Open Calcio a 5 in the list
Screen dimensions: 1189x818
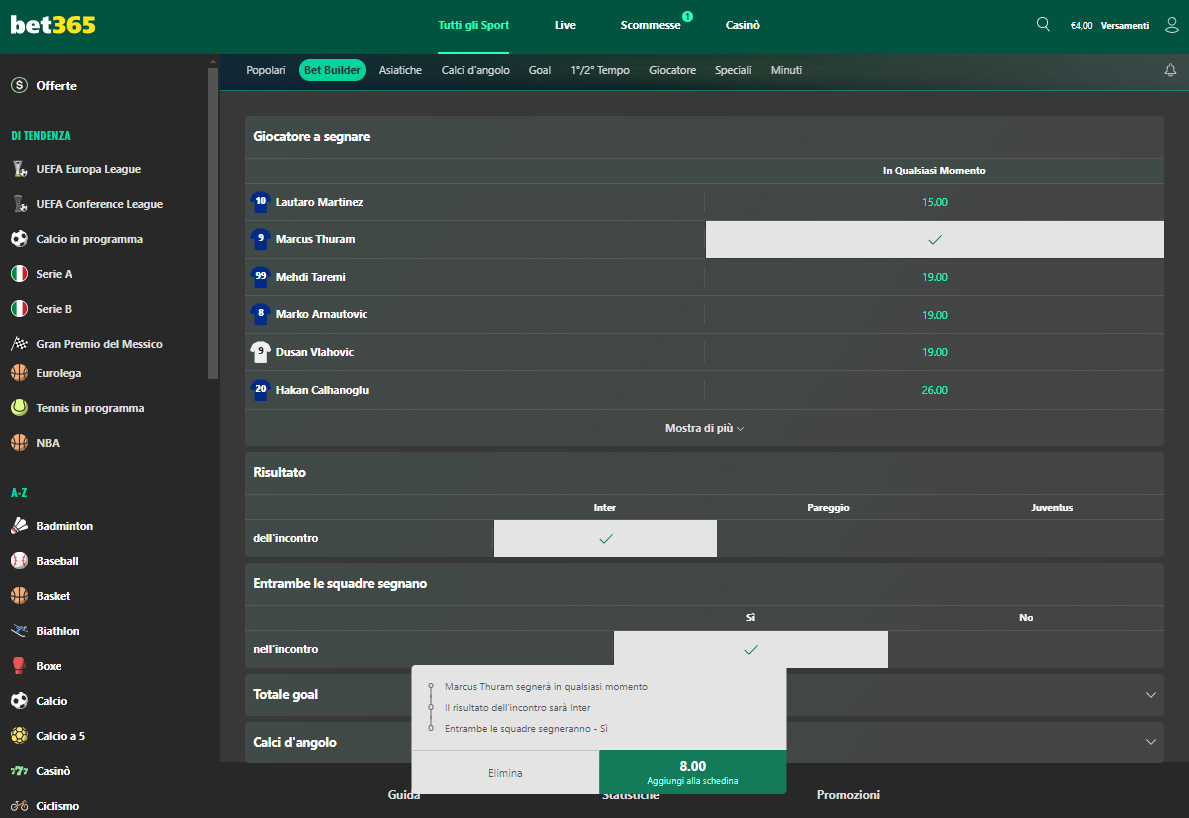click(61, 735)
